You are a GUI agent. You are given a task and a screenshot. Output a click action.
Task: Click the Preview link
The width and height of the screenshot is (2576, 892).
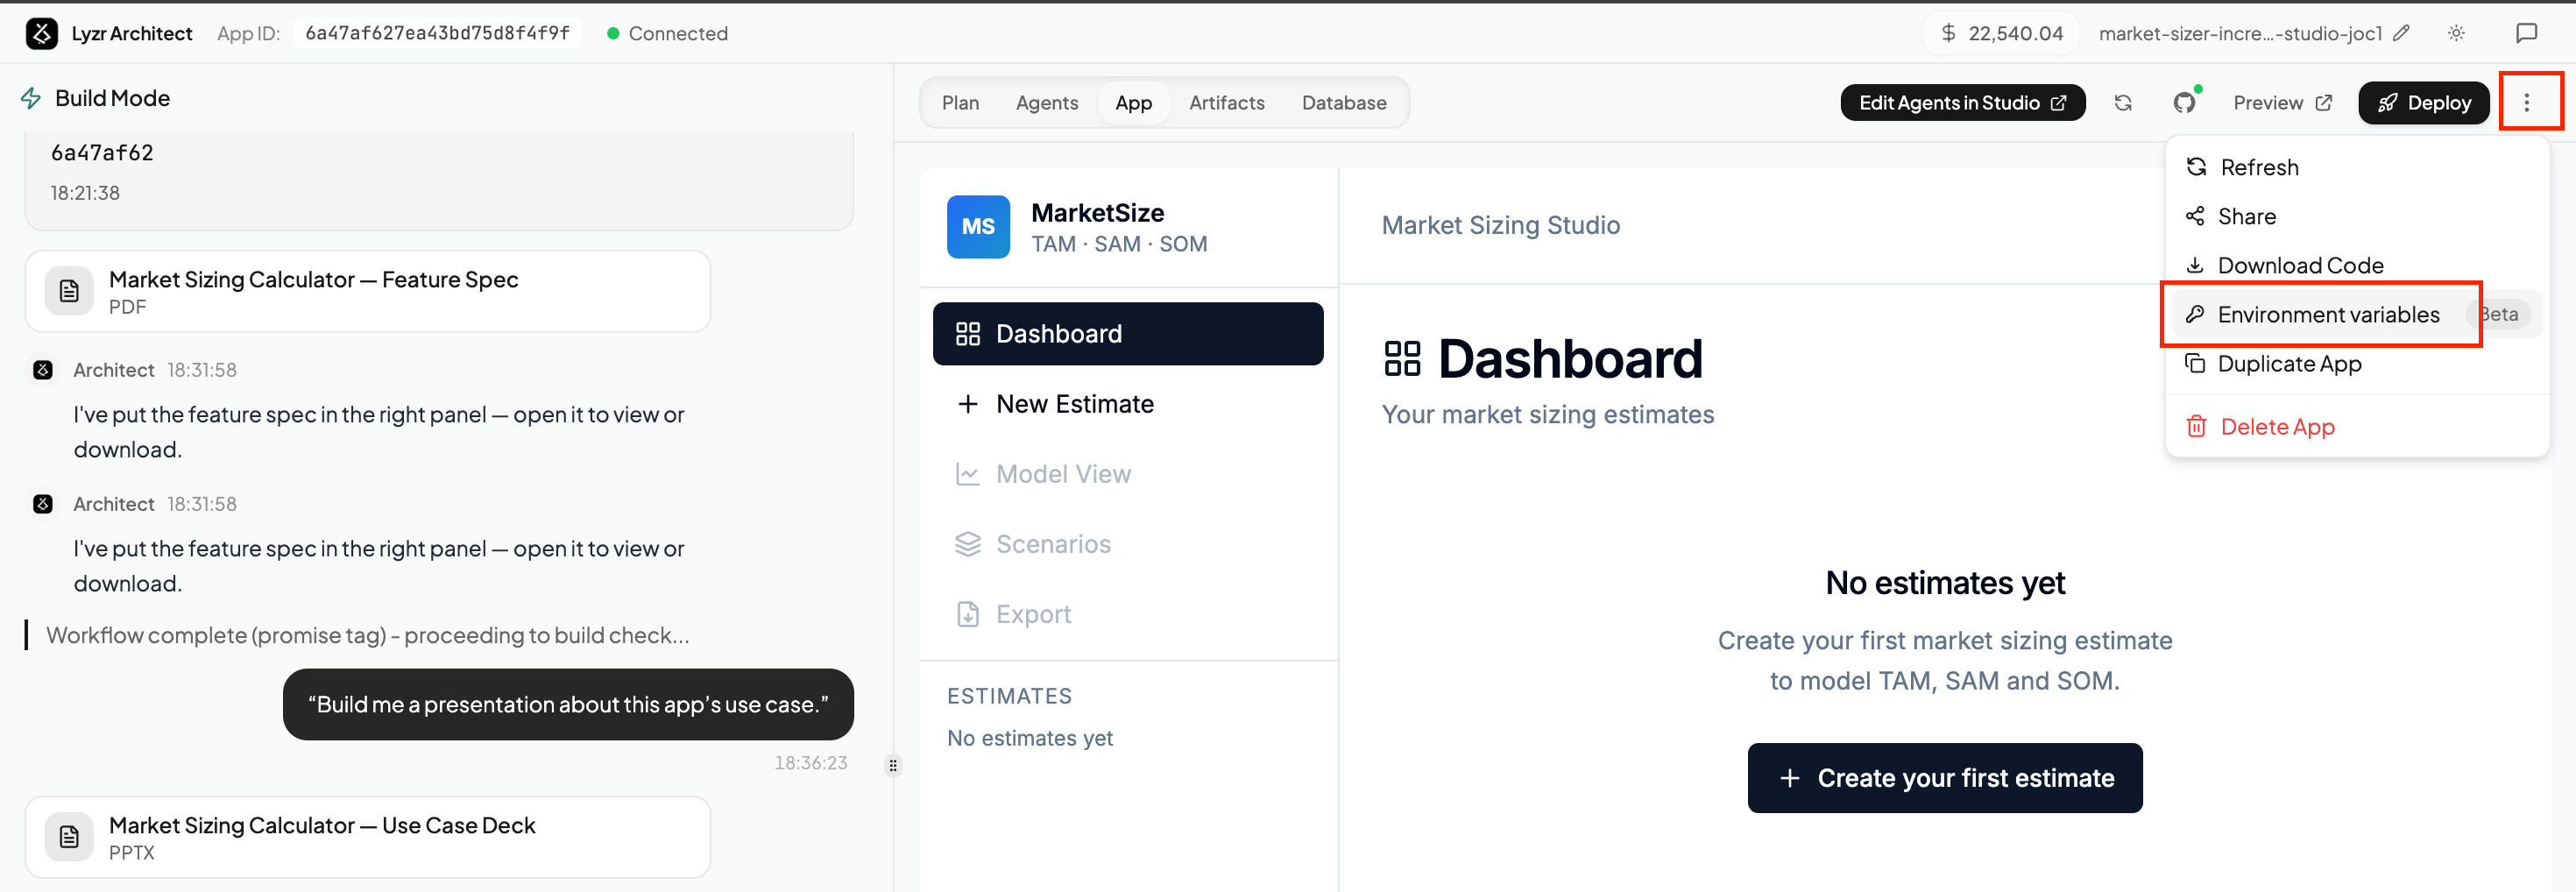click(2282, 103)
